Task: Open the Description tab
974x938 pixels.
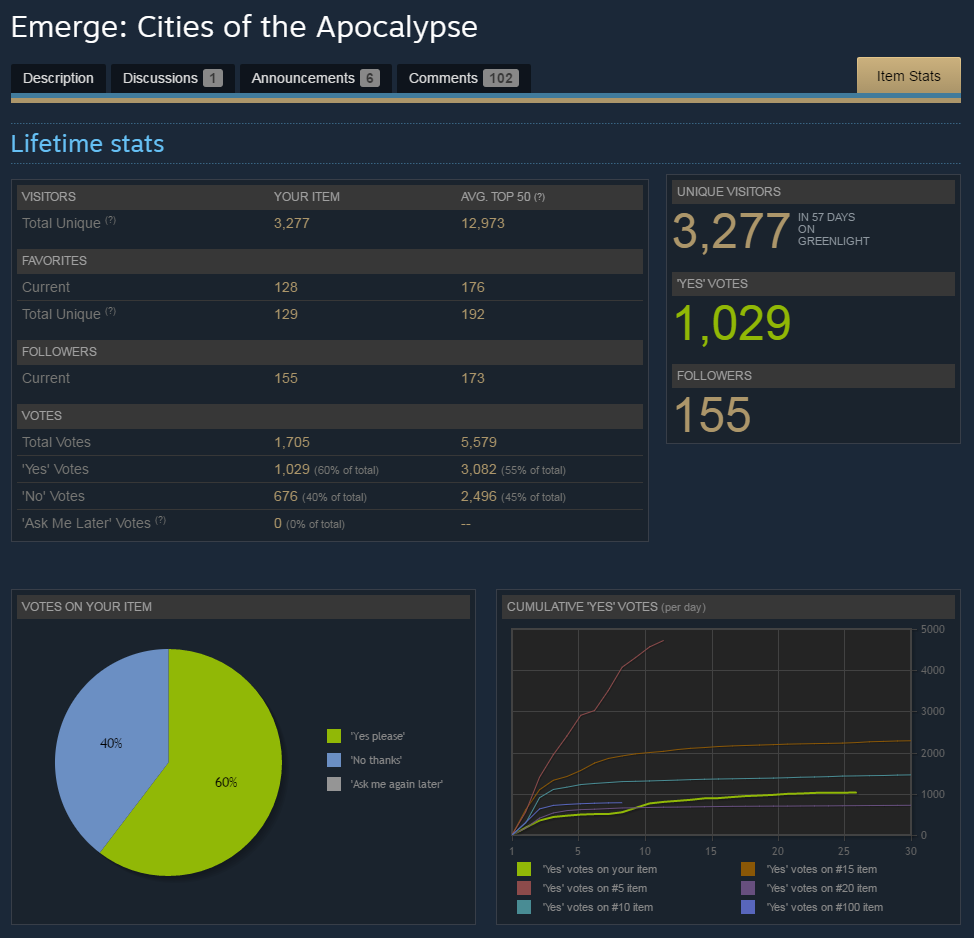Action: tap(58, 78)
